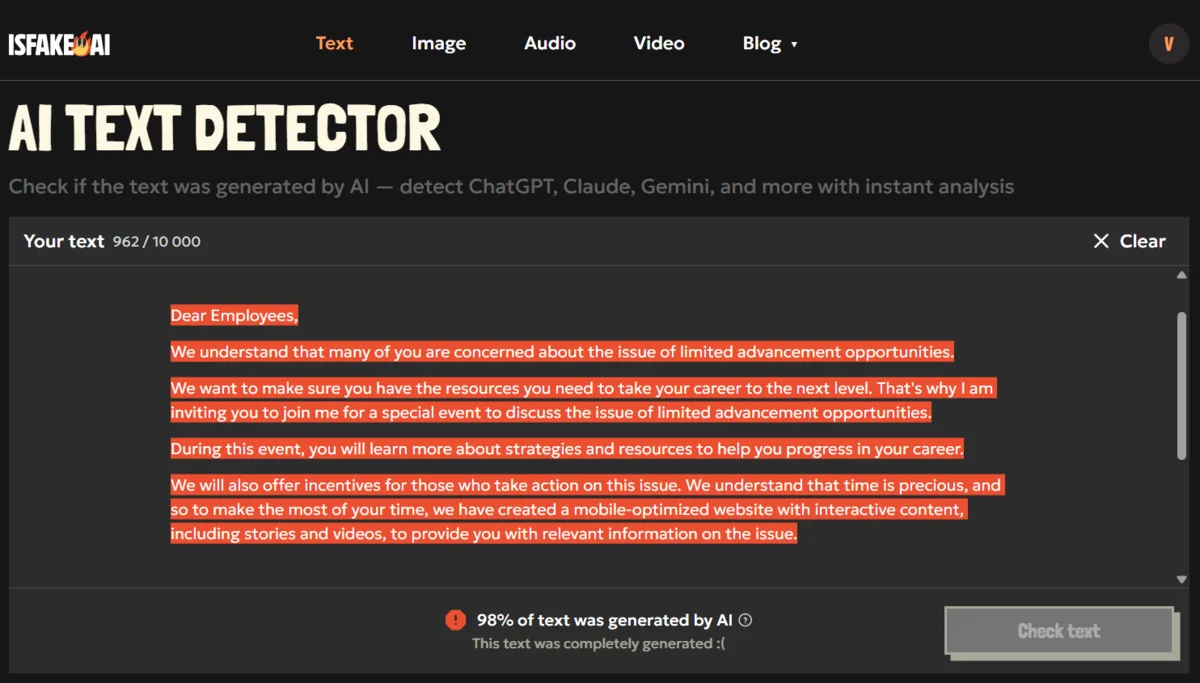Click the orange exclamation alert icon
The height and width of the screenshot is (683, 1200).
click(x=456, y=620)
